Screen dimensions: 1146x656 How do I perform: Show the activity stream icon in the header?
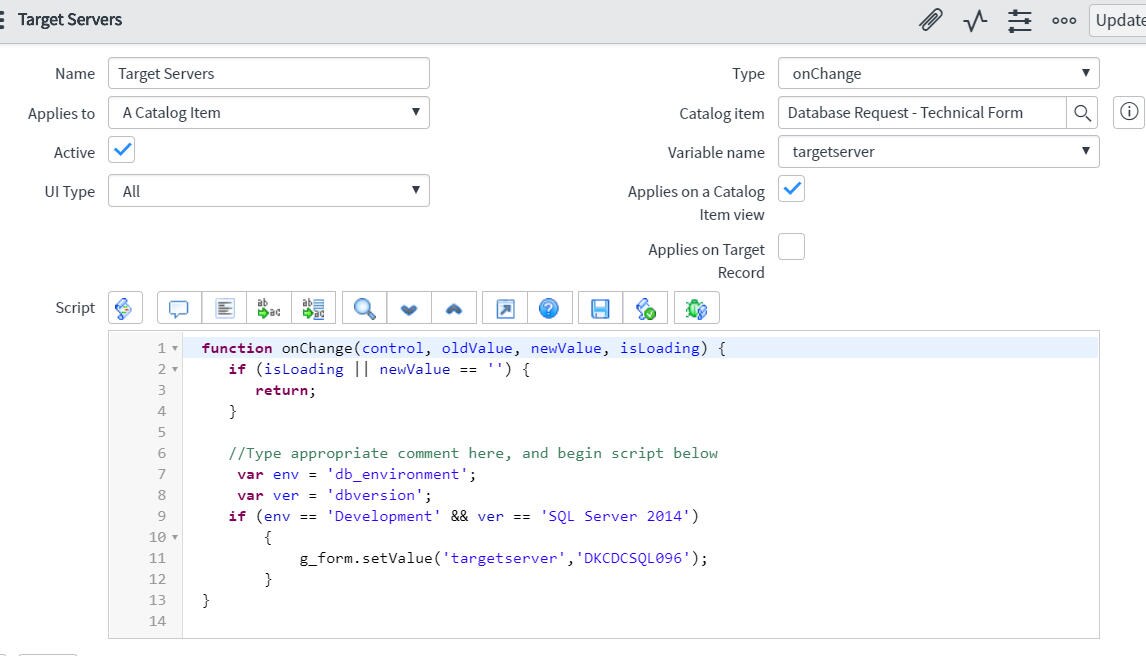click(974, 19)
